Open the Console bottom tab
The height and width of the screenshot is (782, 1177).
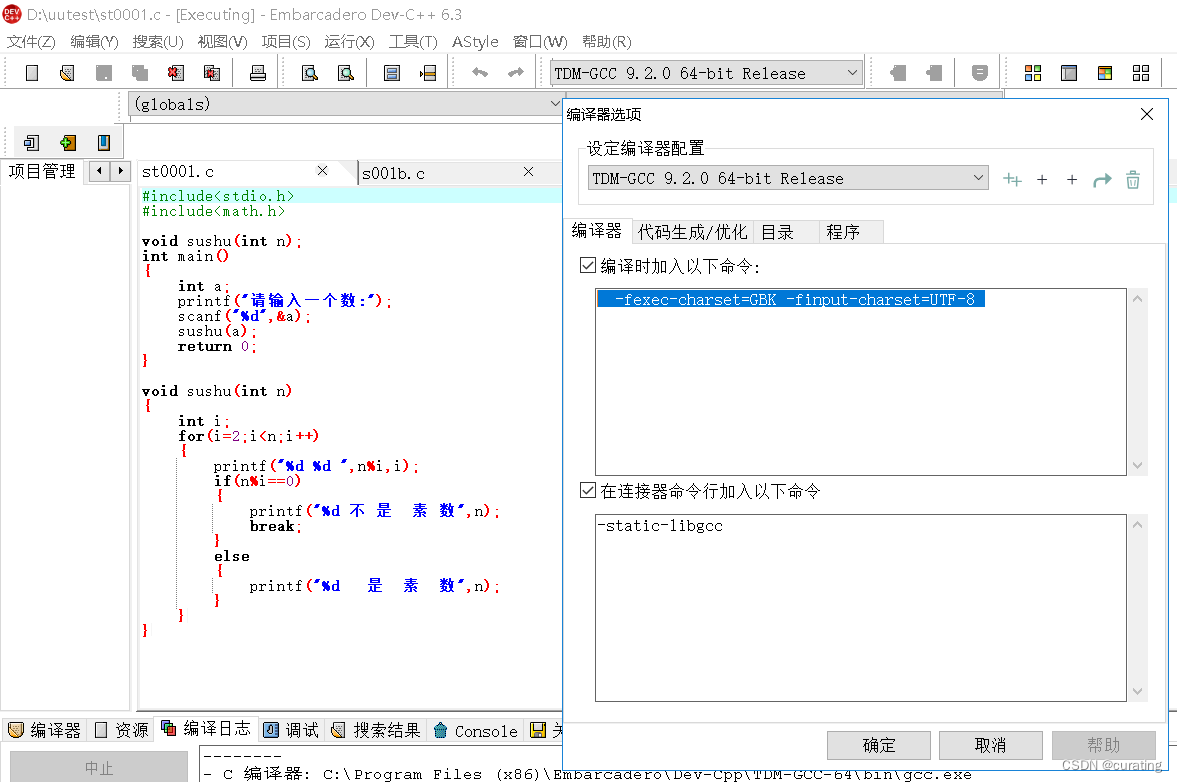tap(476, 730)
